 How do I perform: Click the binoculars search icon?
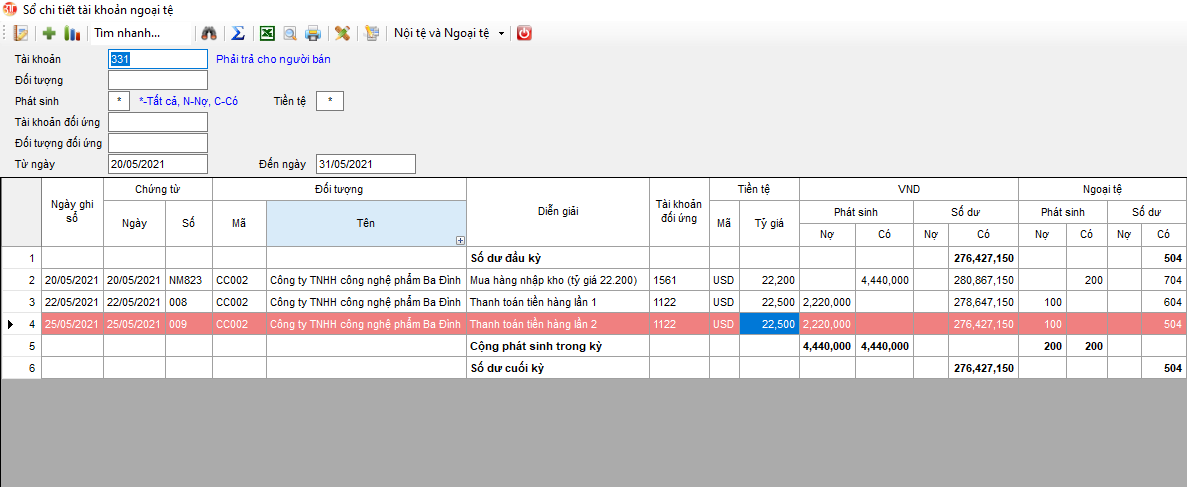209,33
